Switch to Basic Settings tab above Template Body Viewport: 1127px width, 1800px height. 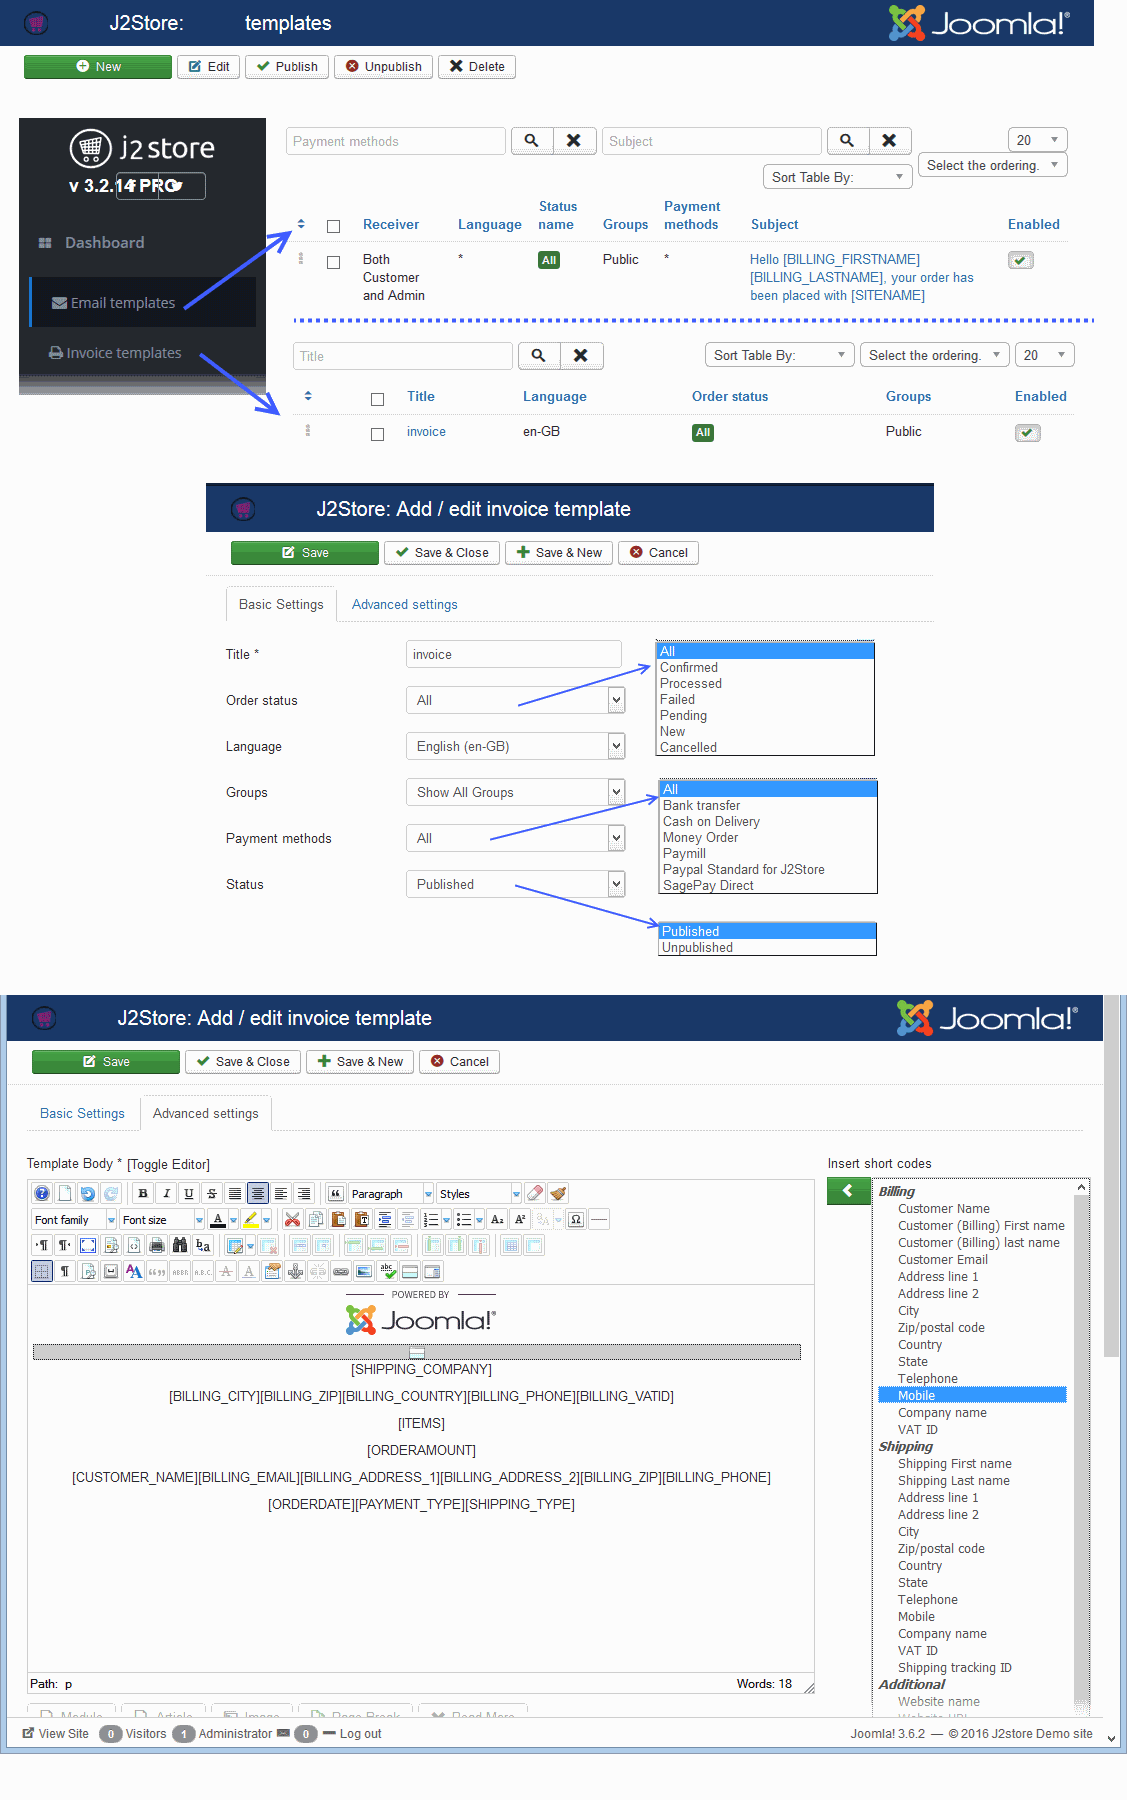[x=82, y=1114]
